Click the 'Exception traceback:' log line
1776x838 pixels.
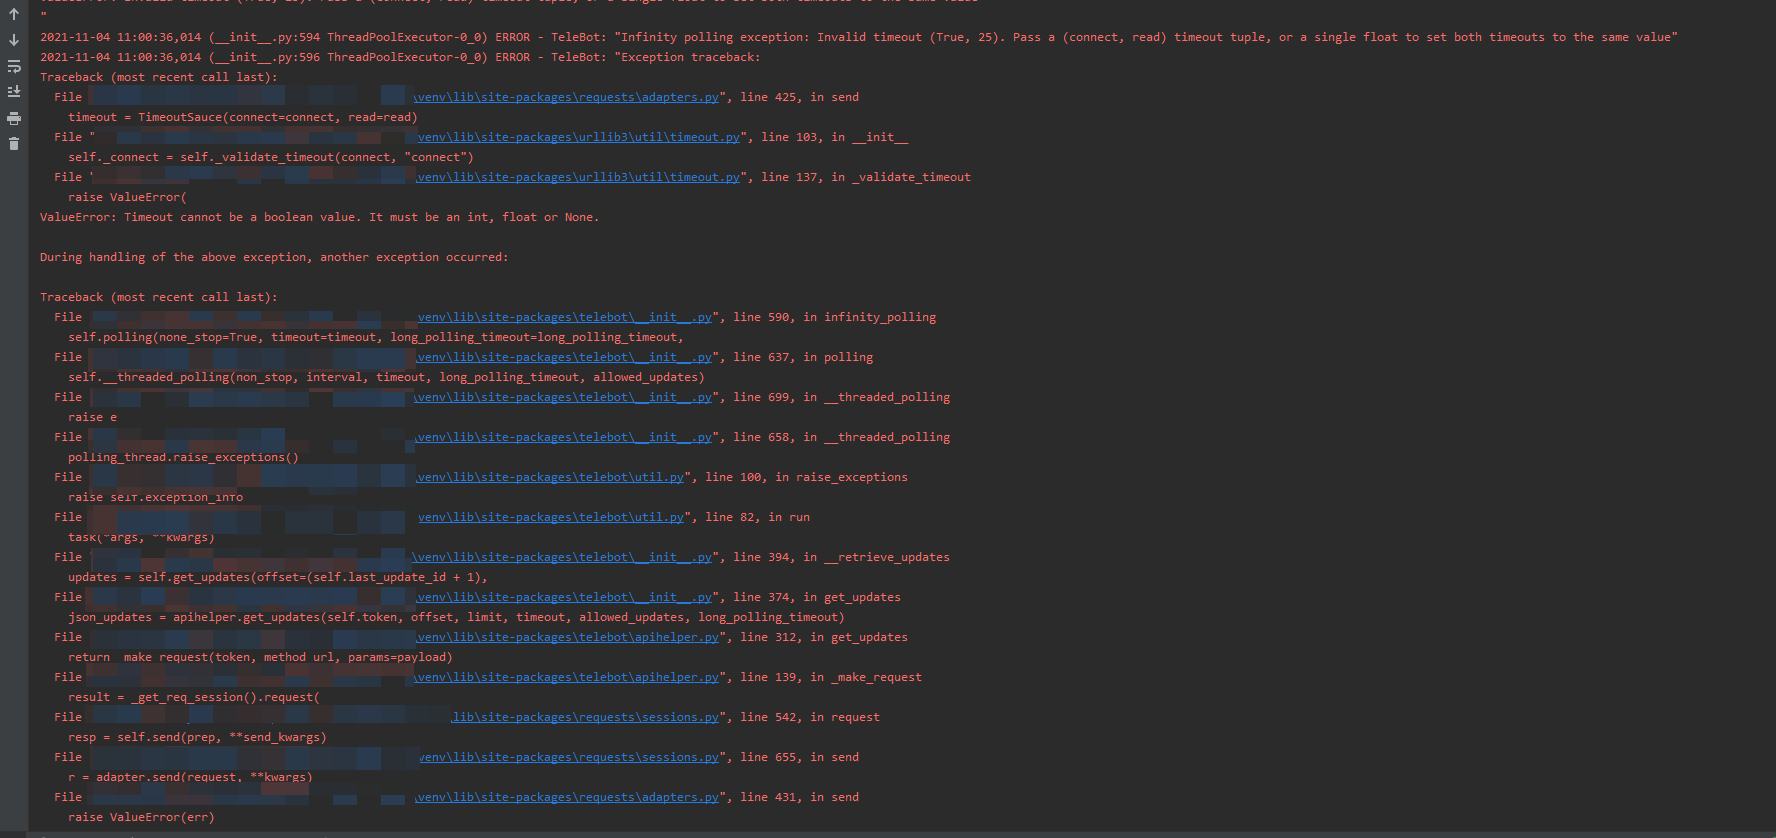(400, 57)
